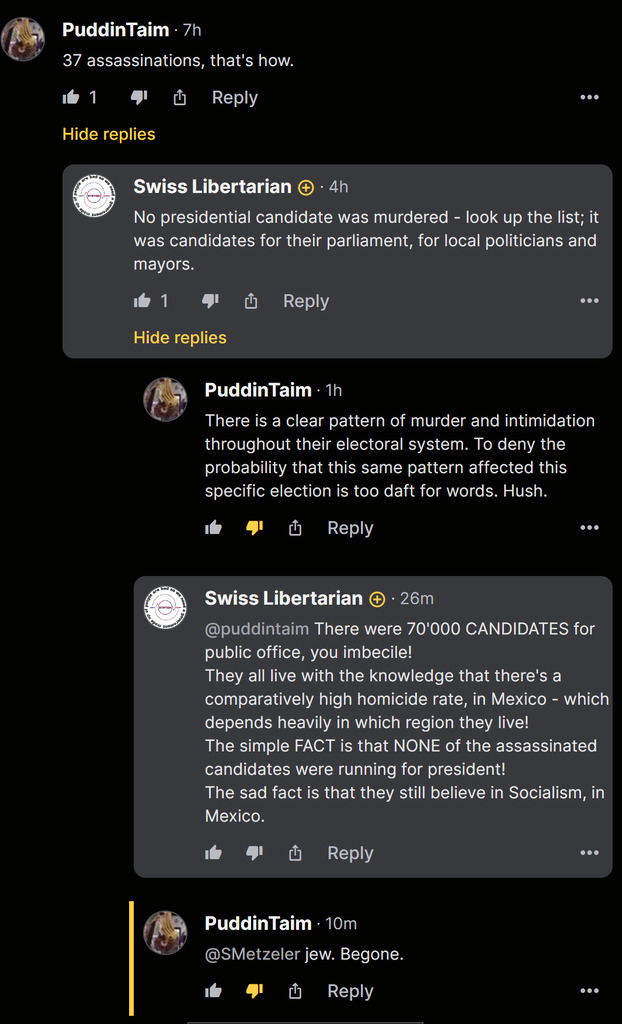Like PuddinTaim's 1h clear pattern reply
This screenshot has width=622, height=1024.
(x=213, y=528)
